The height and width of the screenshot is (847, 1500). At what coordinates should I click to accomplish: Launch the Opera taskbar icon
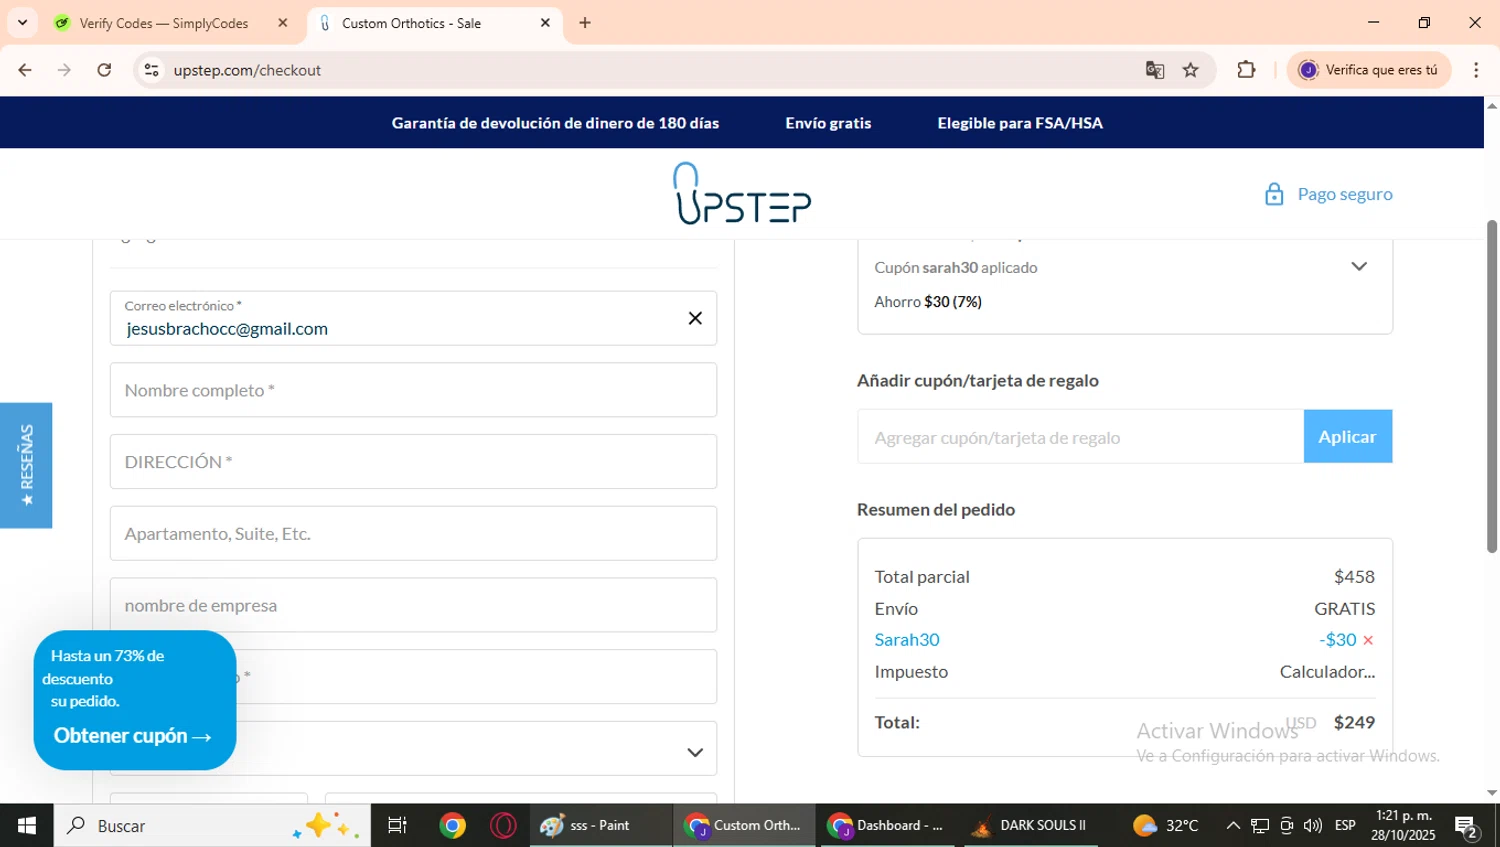(x=503, y=825)
